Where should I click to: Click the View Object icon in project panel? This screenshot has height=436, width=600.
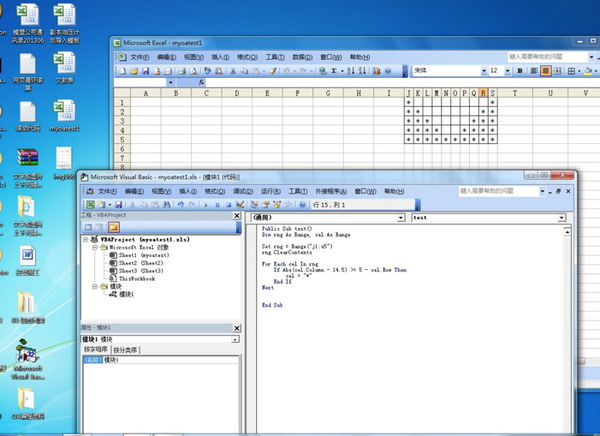click(x=99, y=227)
